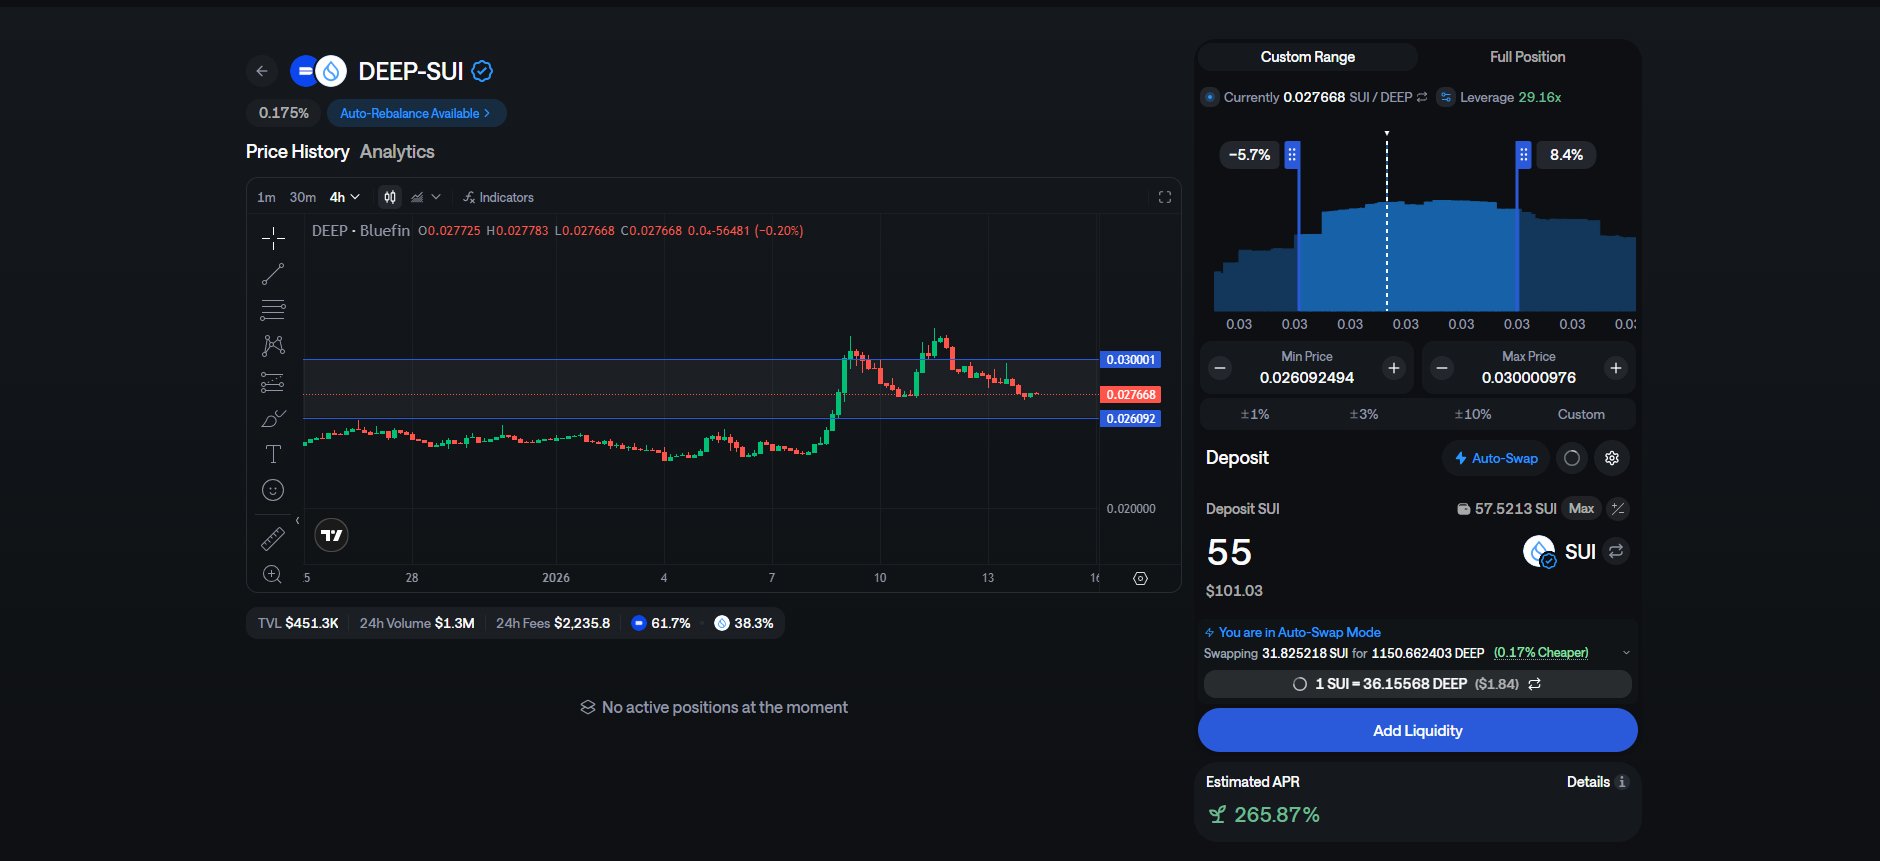This screenshot has height=861, width=1880.
Task: Select the ruler measure tool
Action: 273,539
